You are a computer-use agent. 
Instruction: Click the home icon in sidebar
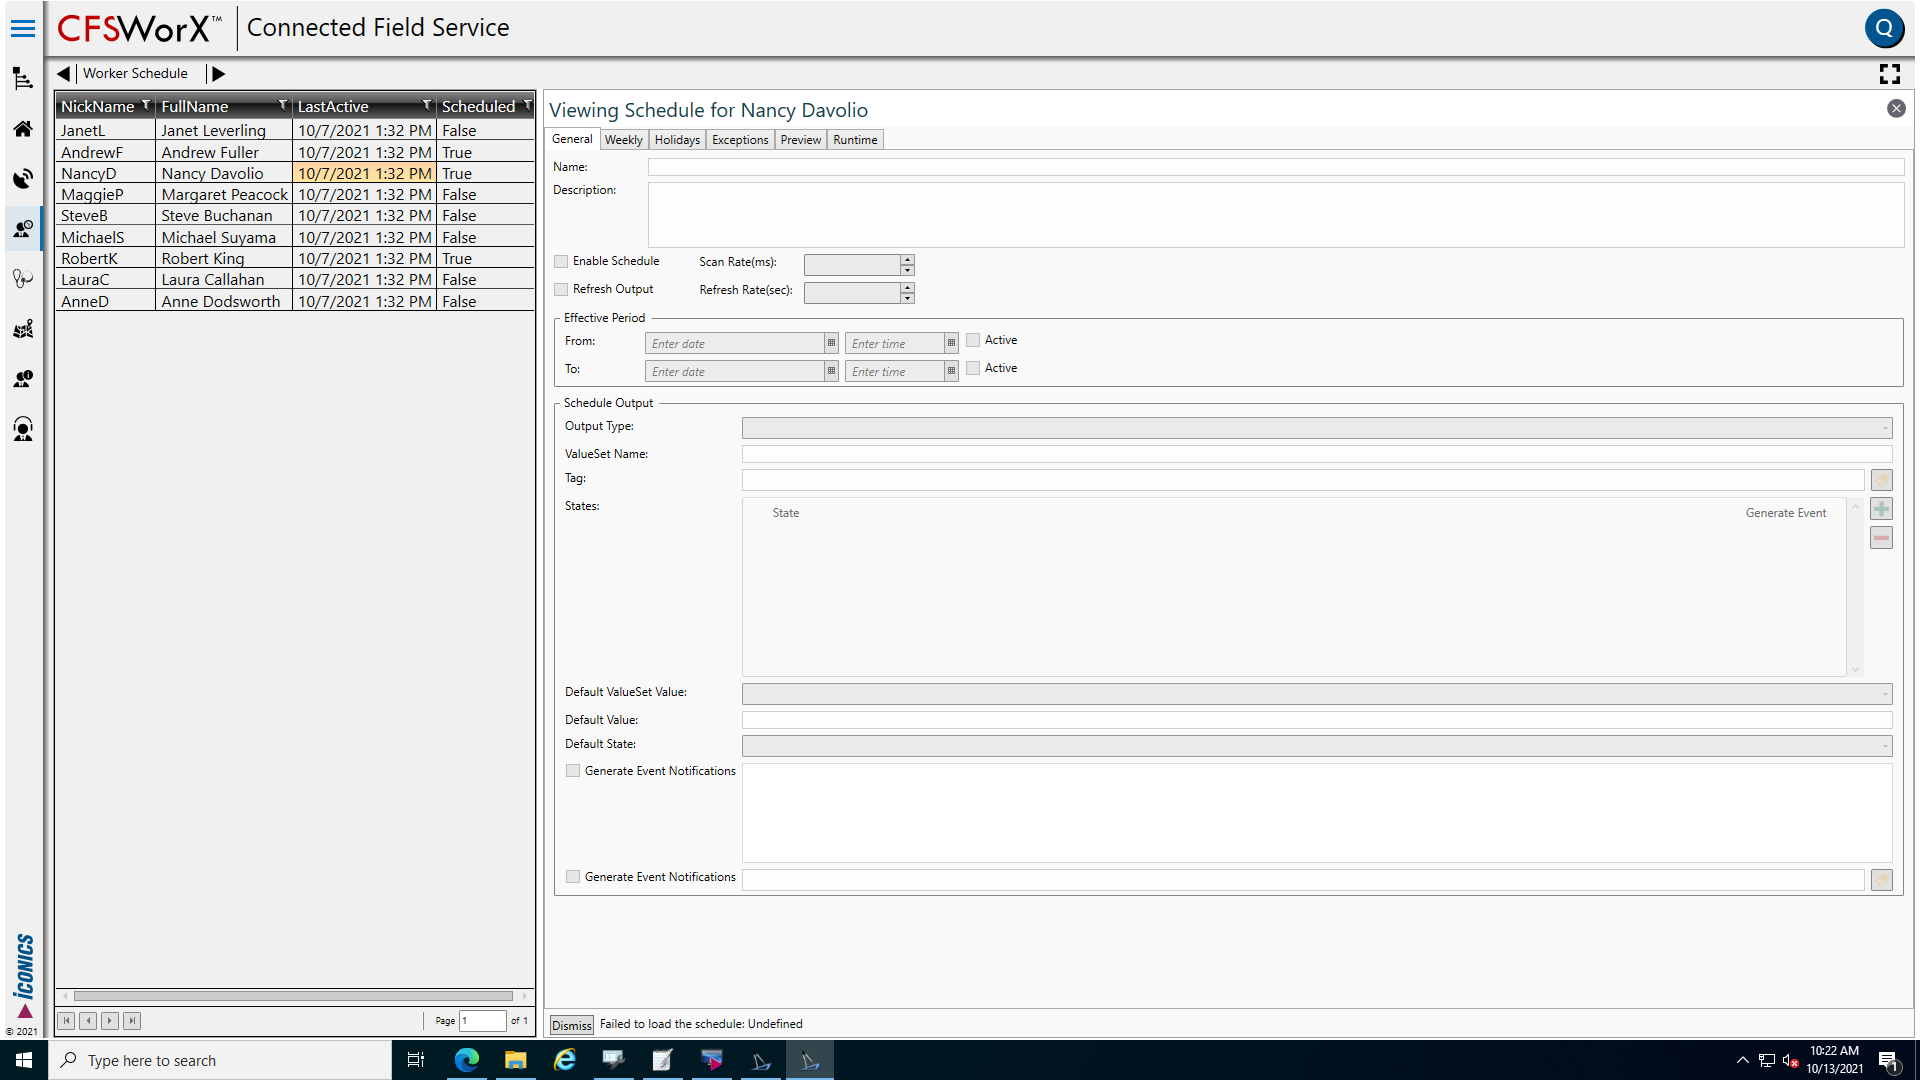pyautogui.click(x=22, y=129)
